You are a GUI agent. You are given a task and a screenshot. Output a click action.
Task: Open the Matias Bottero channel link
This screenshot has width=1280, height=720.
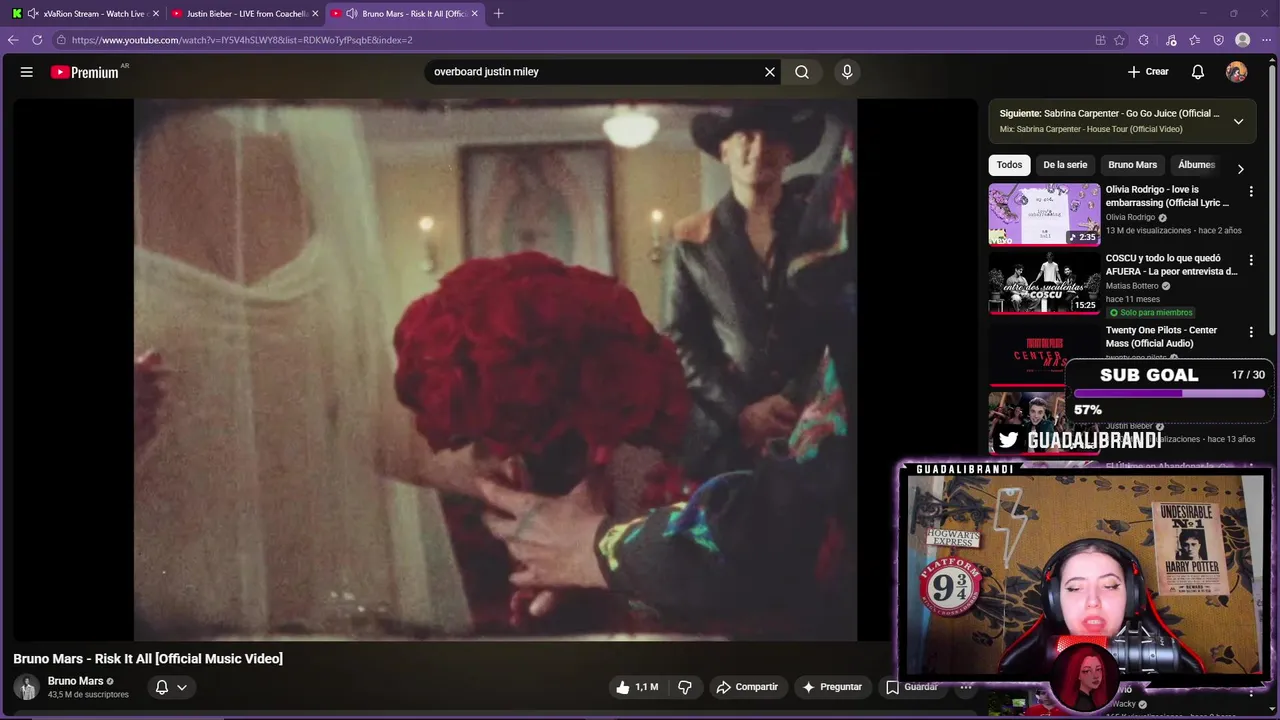point(1132,286)
